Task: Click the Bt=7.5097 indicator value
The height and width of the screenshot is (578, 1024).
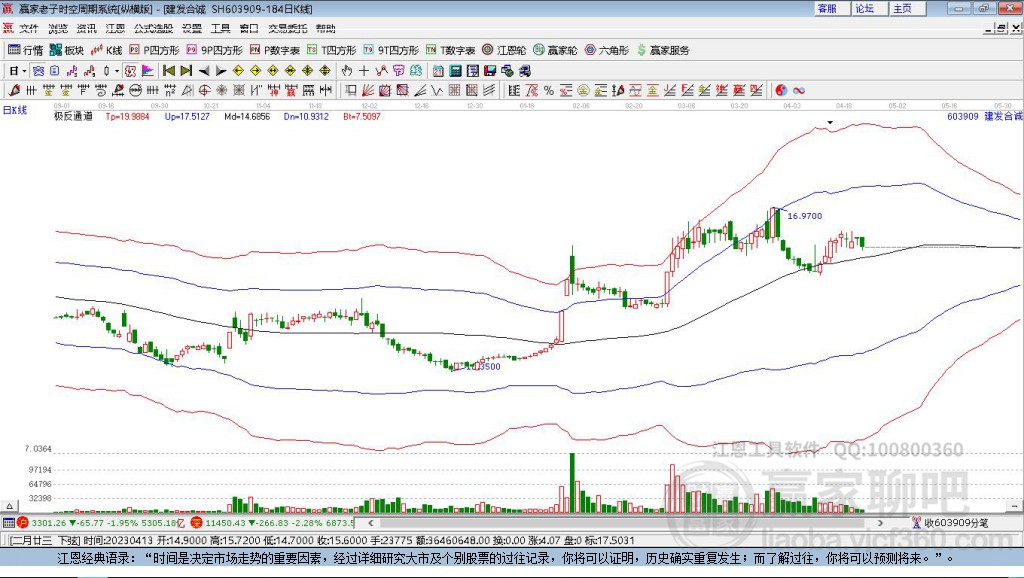Action: point(362,116)
